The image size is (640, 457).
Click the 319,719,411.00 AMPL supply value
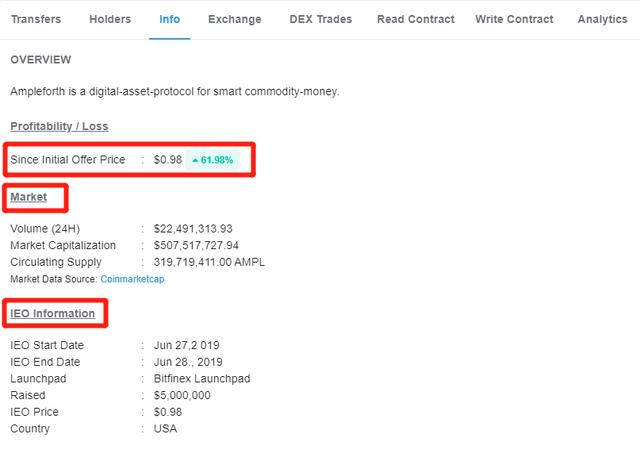(209, 262)
